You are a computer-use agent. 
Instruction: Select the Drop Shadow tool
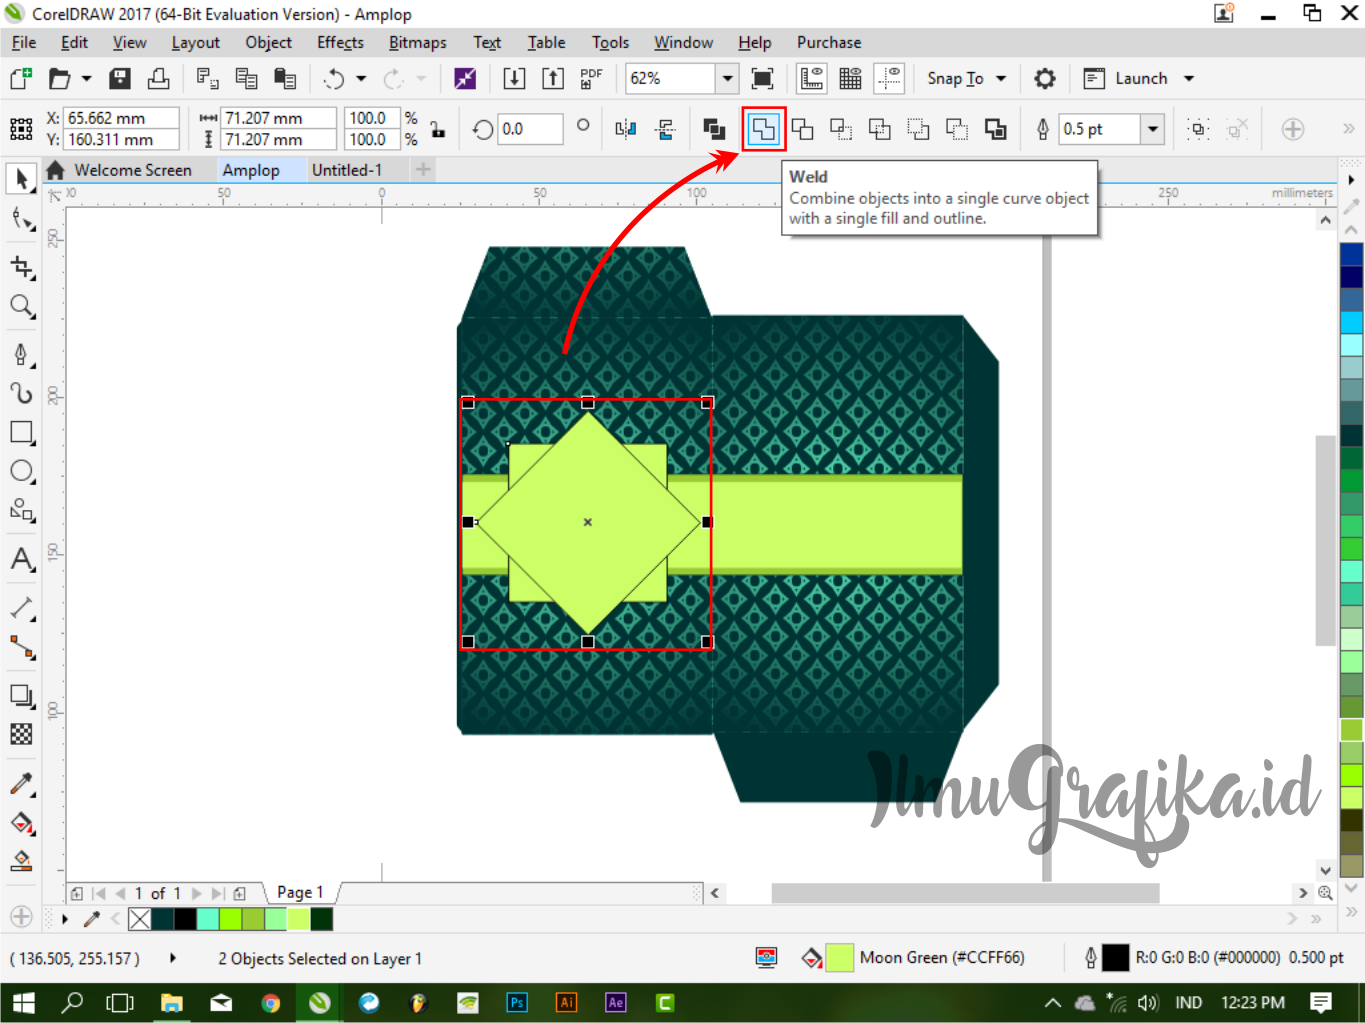tap(21, 695)
